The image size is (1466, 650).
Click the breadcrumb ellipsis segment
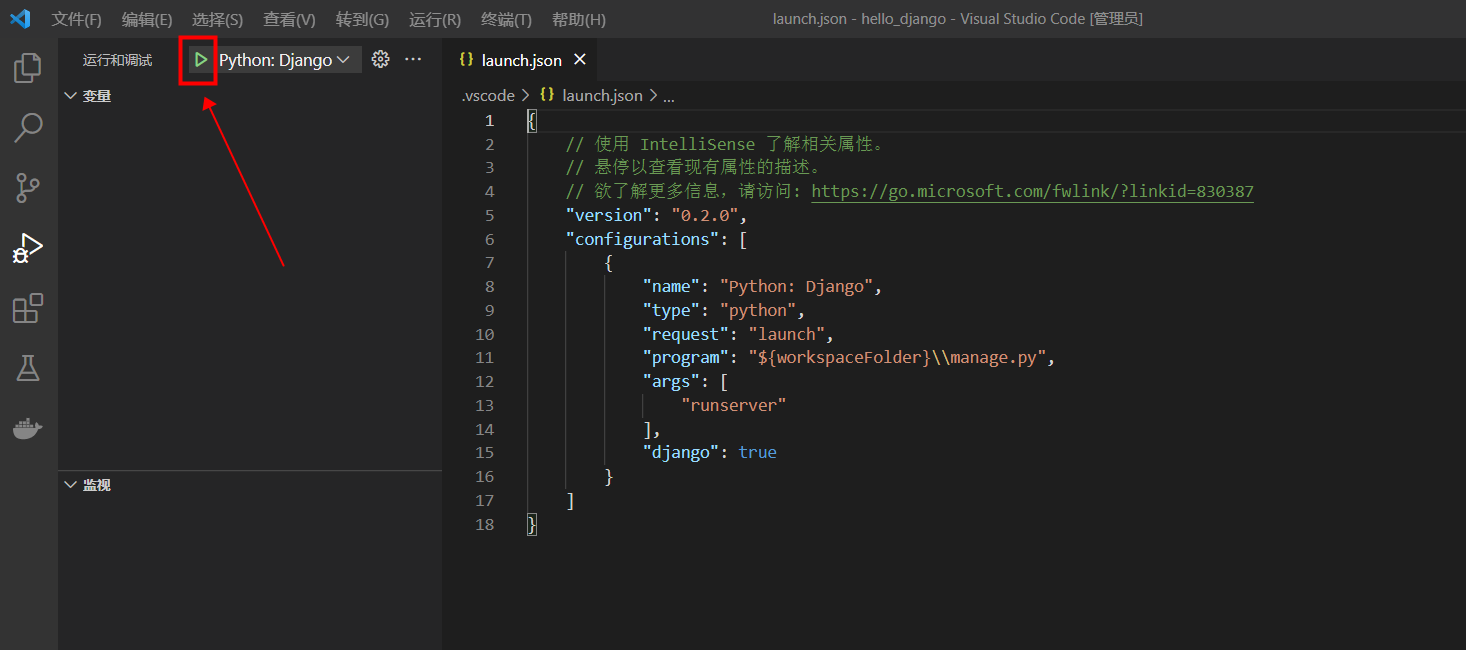[669, 96]
